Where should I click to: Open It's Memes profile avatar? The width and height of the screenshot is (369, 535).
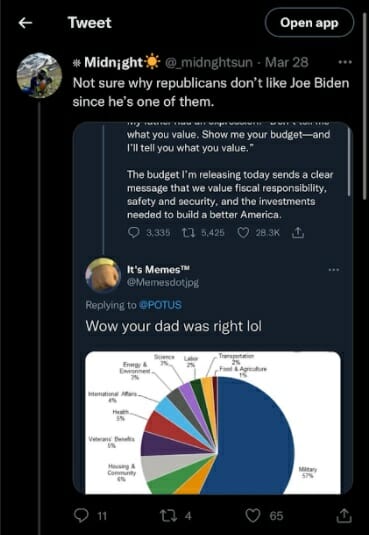click(103, 275)
